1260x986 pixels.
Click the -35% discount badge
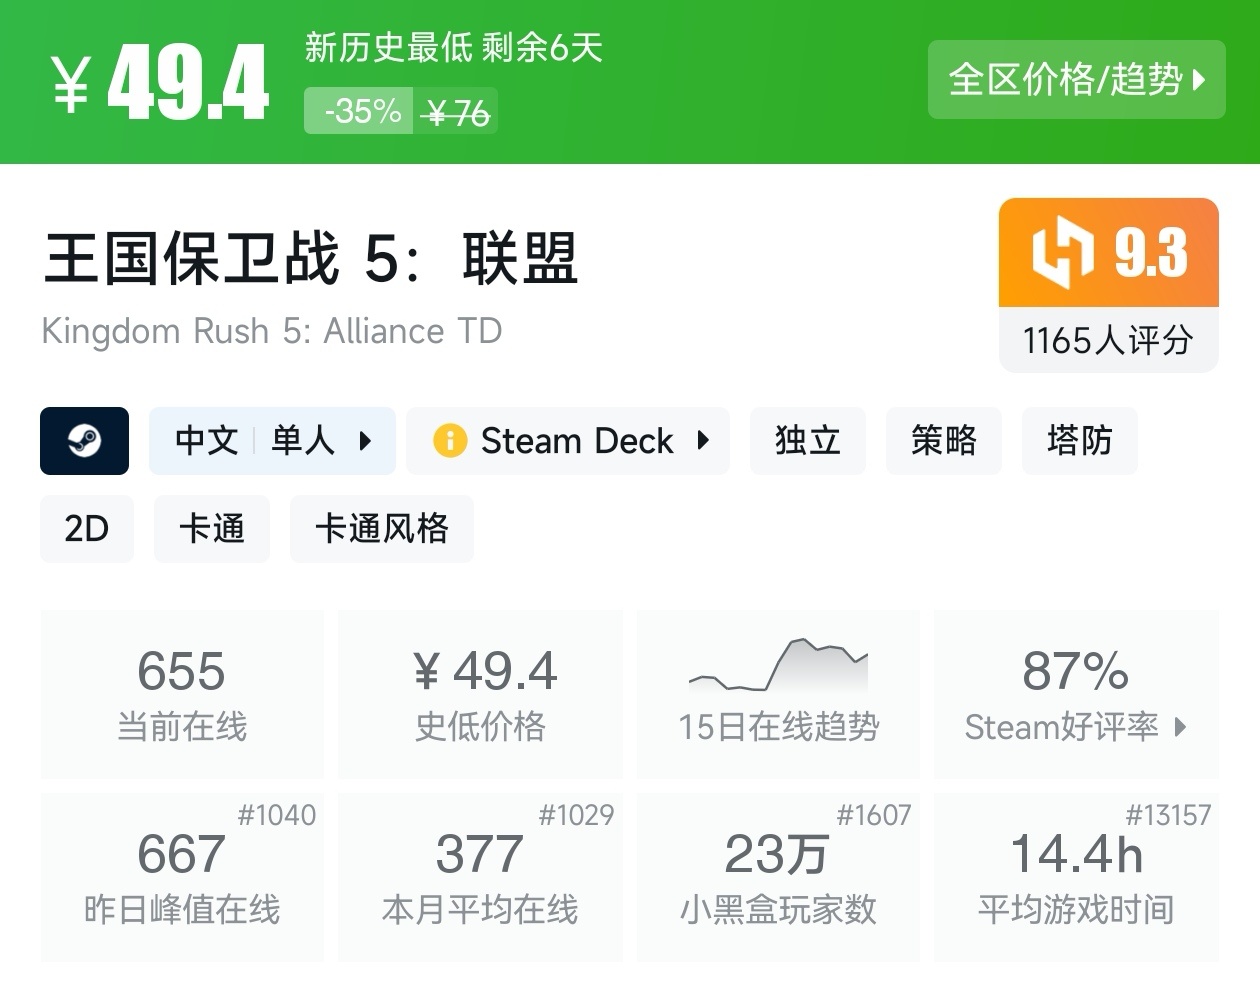[358, 110]
